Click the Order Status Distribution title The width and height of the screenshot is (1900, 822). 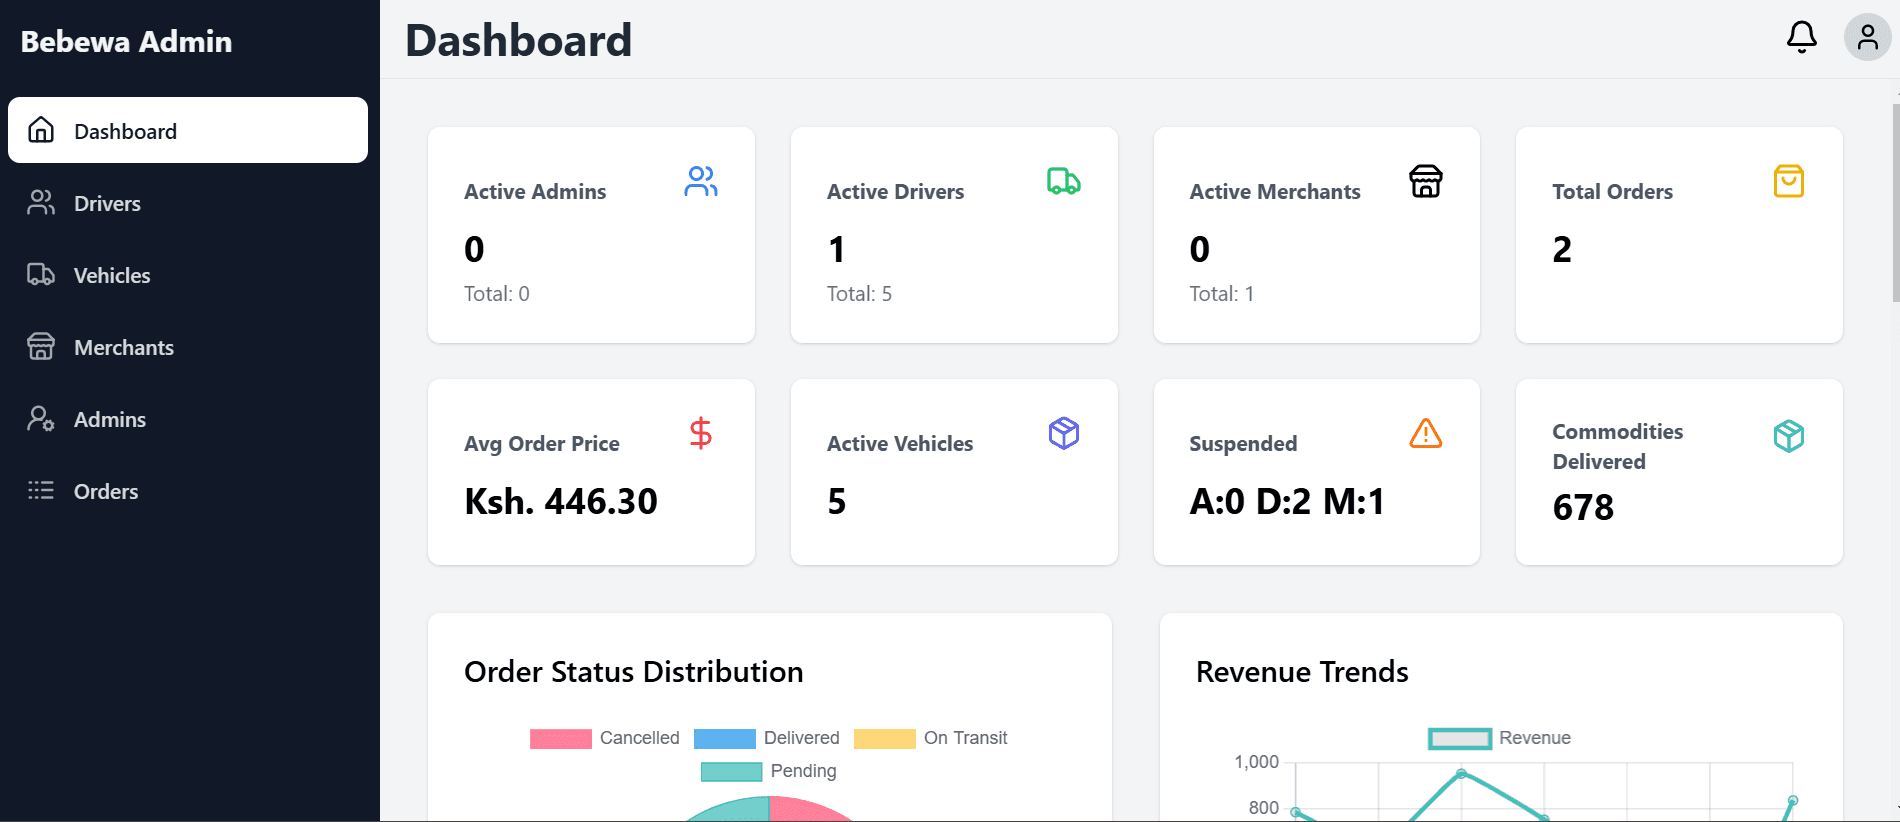pyautogui.click(x=634, y=671)
